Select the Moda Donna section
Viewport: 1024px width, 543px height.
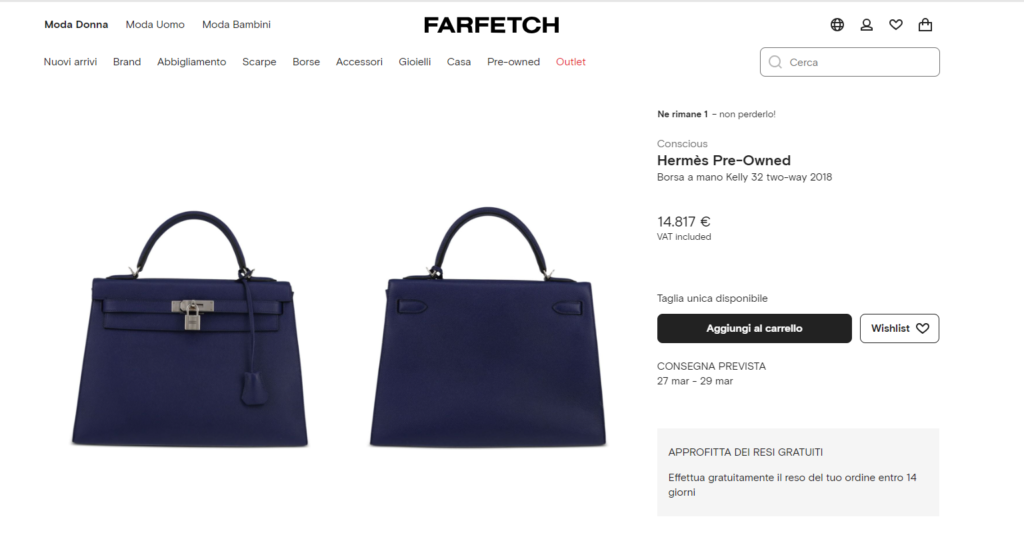pyautogui.click(x=76, y=25)
